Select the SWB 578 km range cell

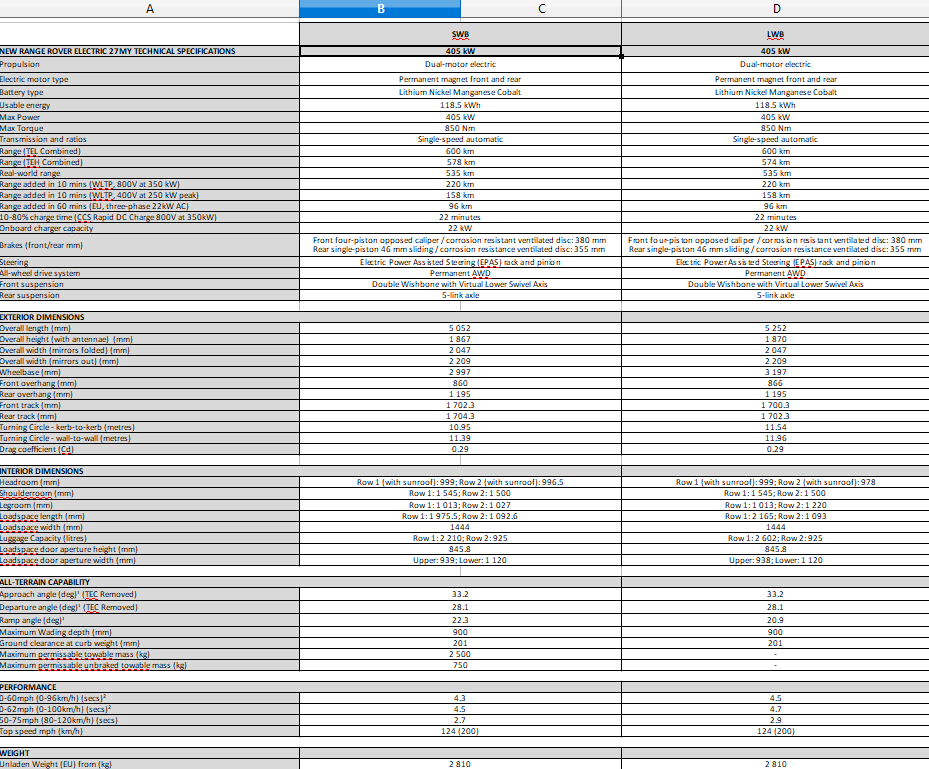tap(460, 162)
